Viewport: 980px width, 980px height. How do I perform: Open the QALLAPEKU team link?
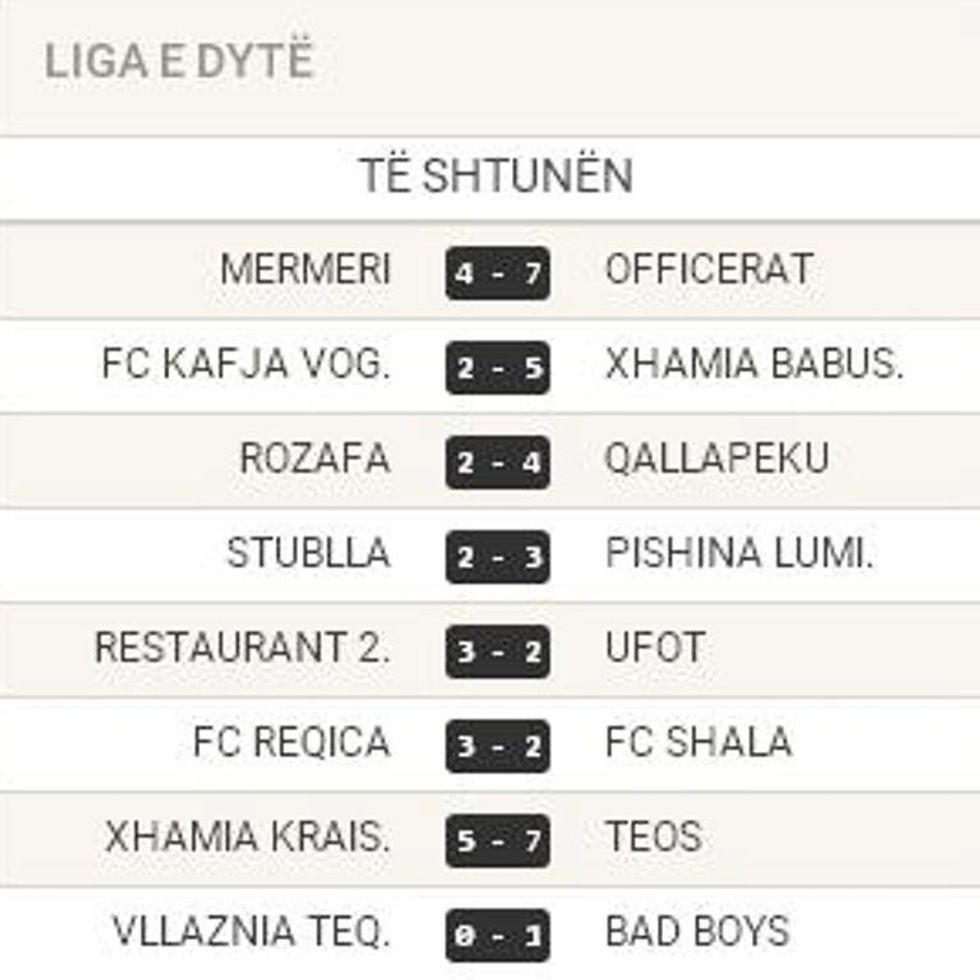click(x=717, y=459)
